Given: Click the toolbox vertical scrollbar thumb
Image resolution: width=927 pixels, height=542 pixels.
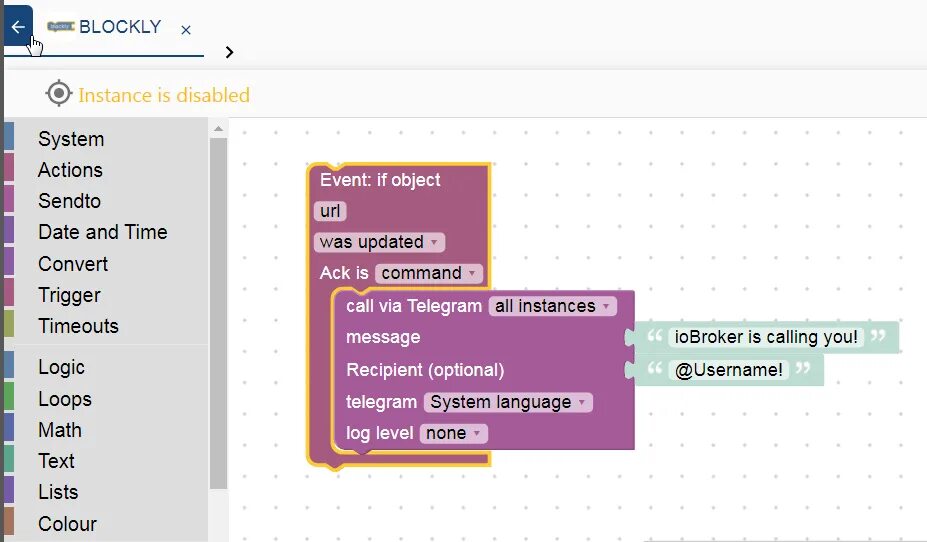Looking at the screenshot, I should (218, 313).
